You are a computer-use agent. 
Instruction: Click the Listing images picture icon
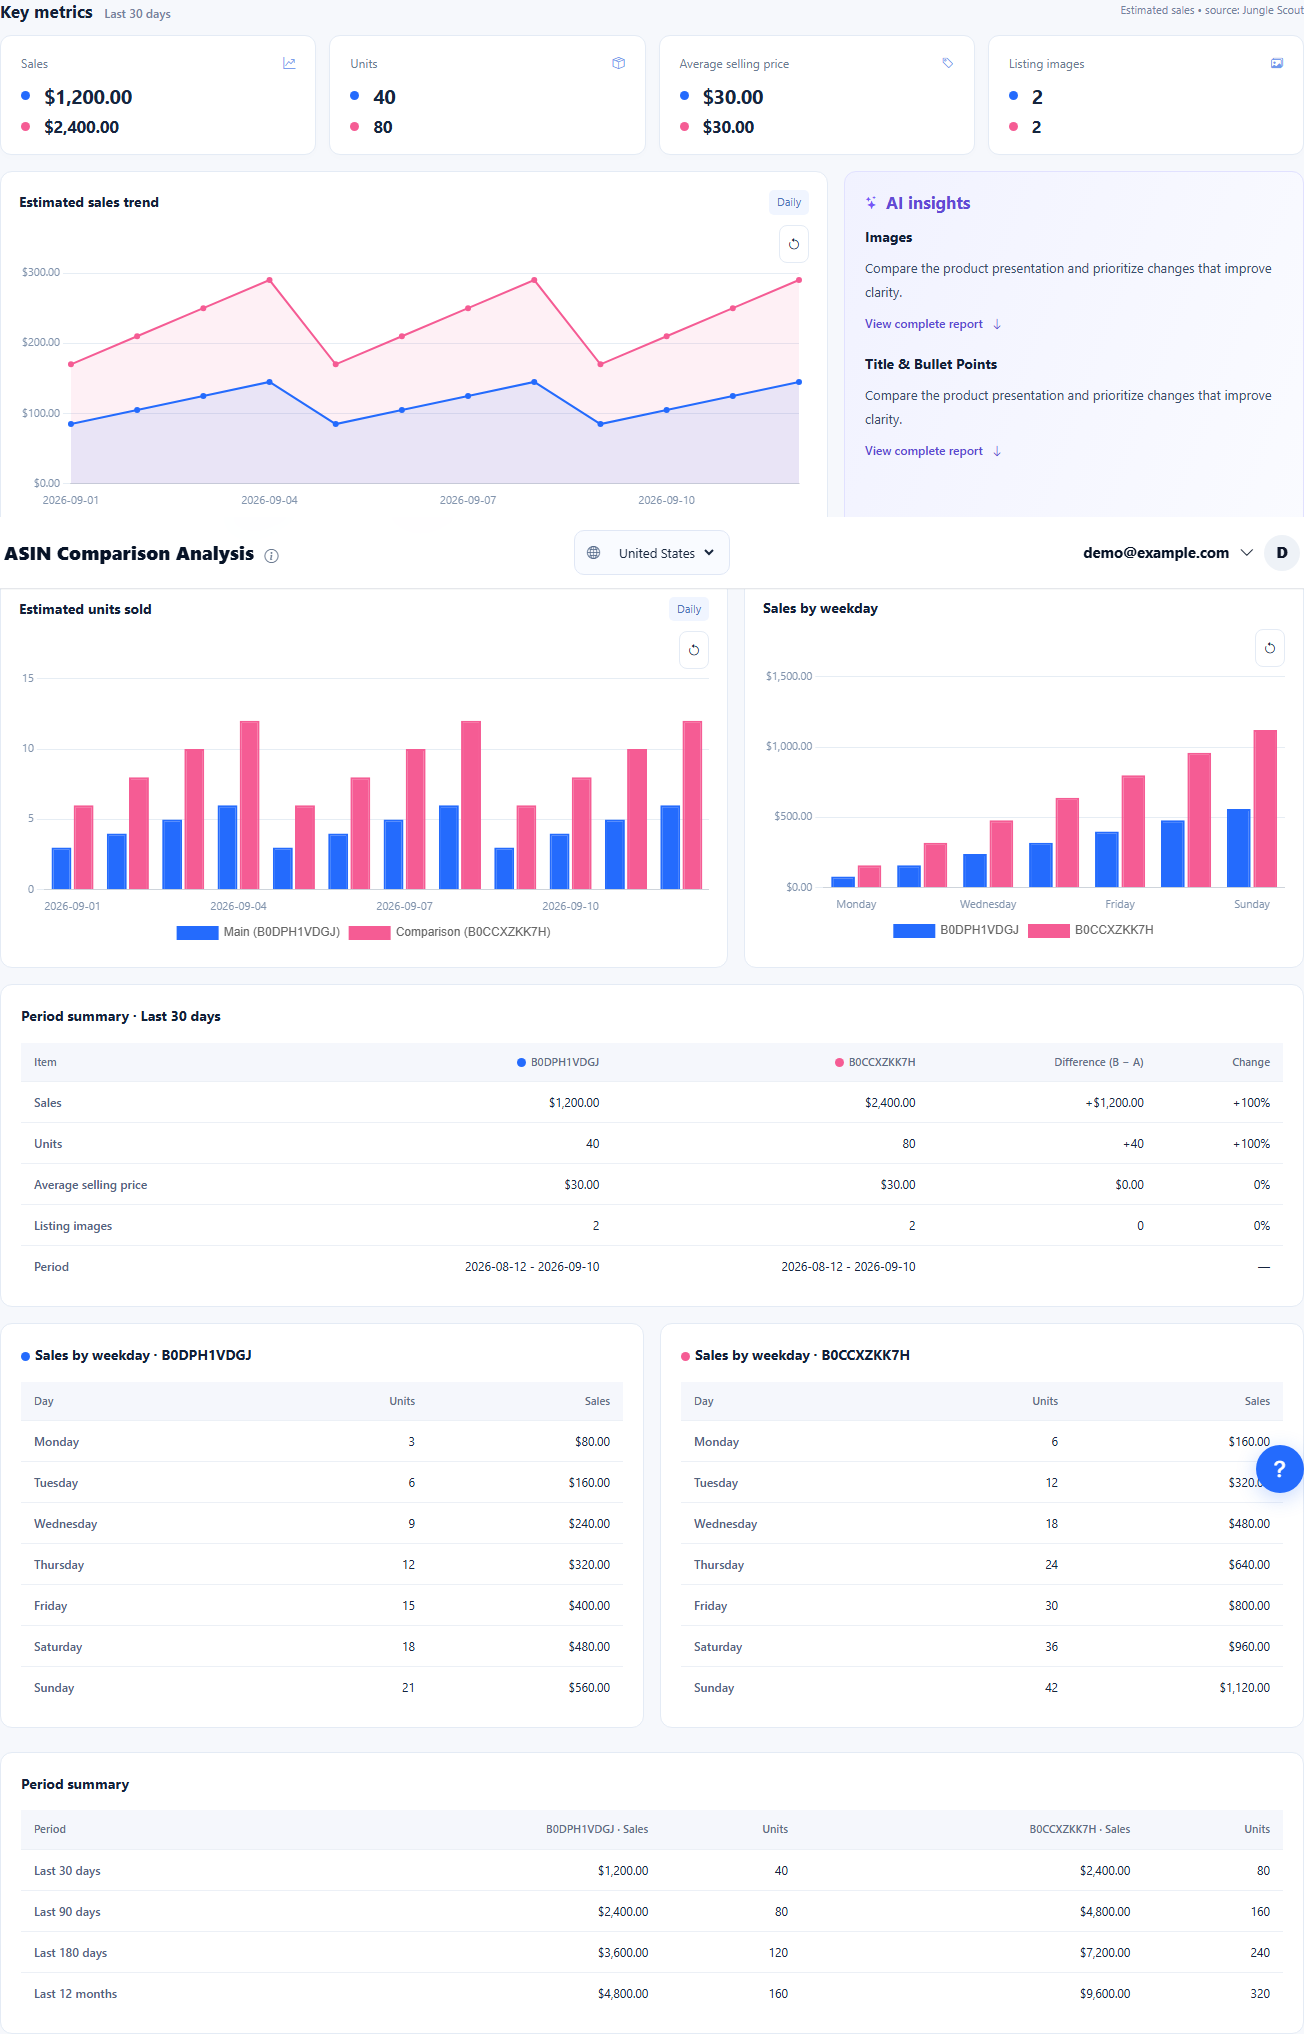(1276, 63)
